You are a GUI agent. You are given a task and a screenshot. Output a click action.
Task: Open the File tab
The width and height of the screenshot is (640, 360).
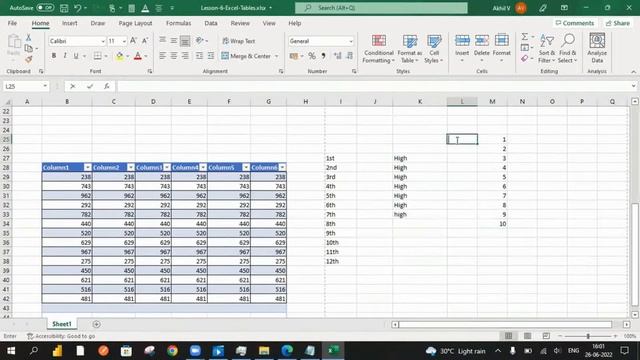(12, 23)
